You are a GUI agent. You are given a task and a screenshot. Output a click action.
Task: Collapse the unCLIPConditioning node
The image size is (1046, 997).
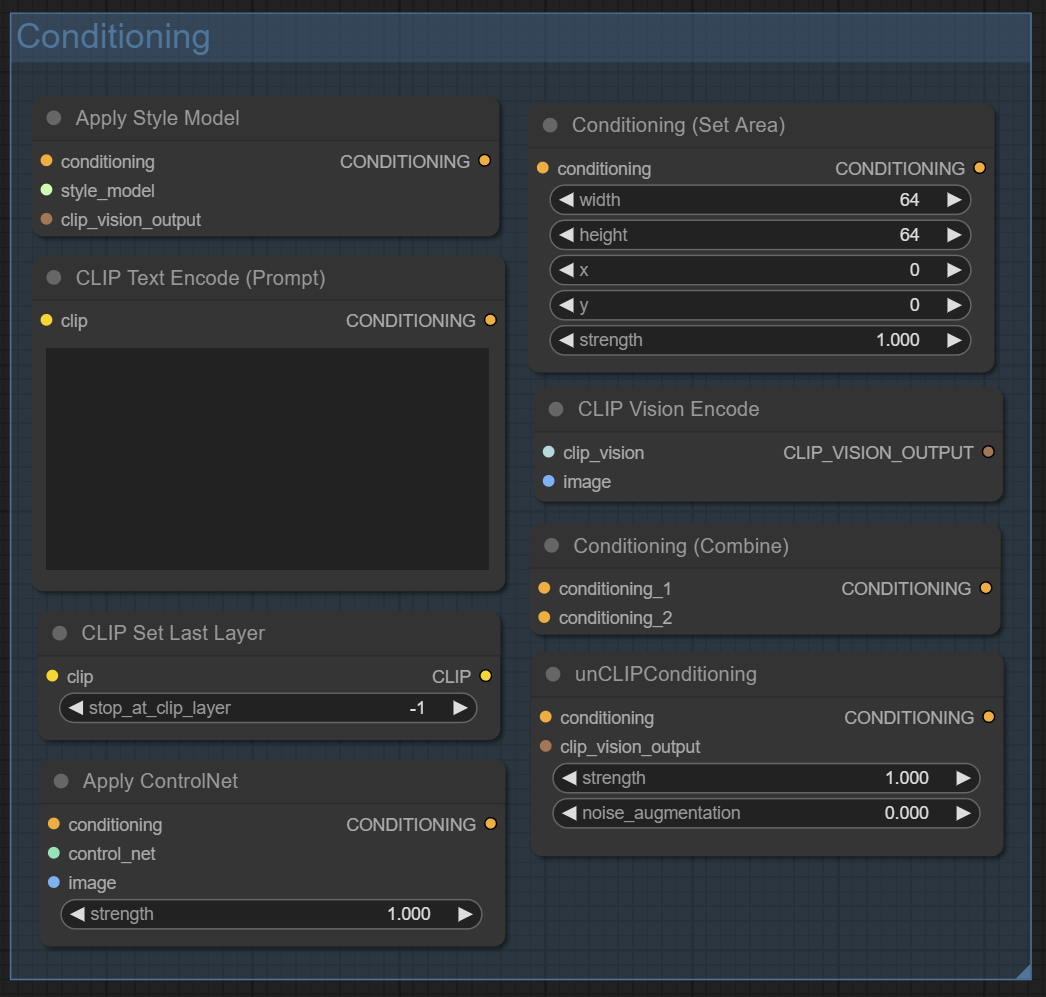[553, 674]
